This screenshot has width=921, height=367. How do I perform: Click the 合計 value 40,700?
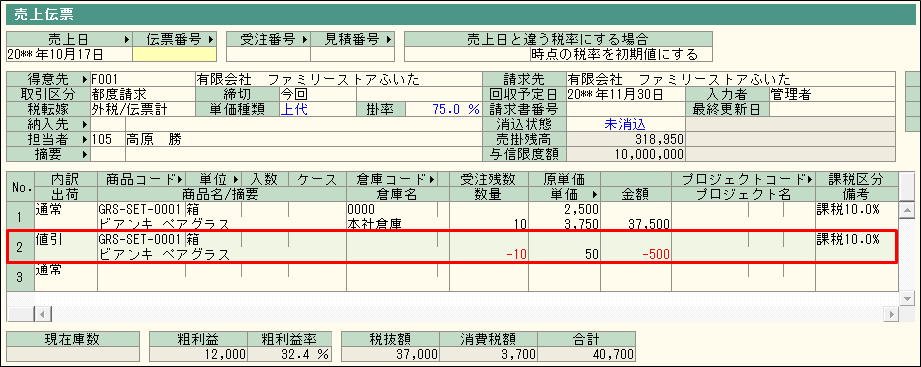pyautogui.click(x=587, y=354)
